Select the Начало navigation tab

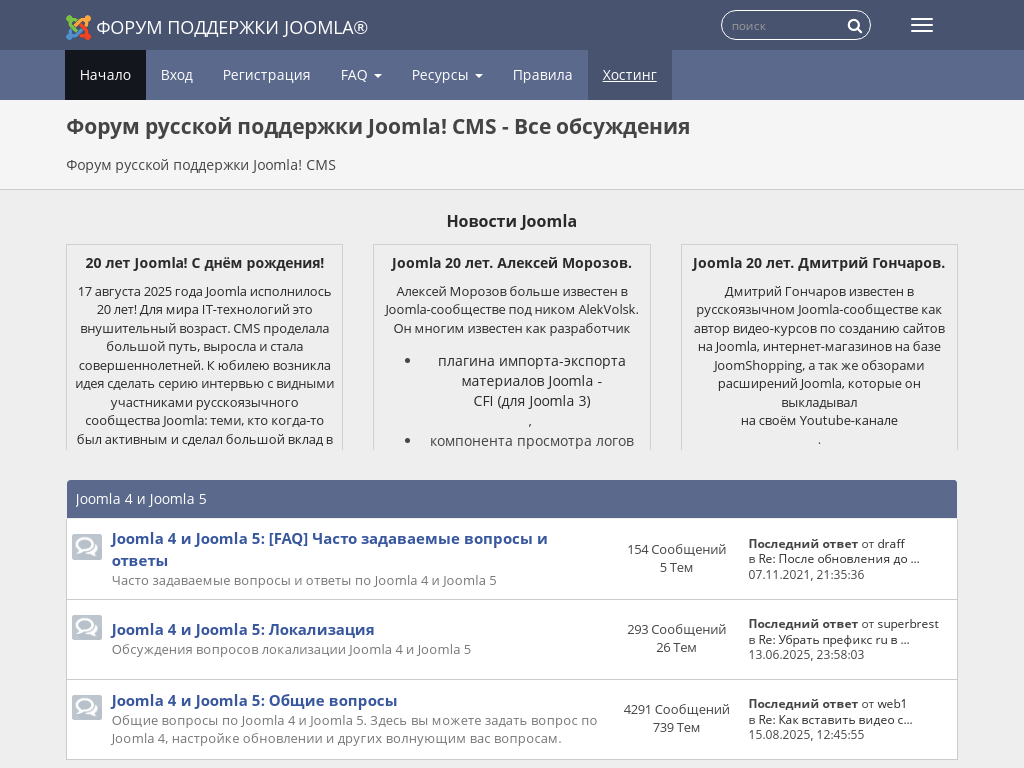point(105,75)
